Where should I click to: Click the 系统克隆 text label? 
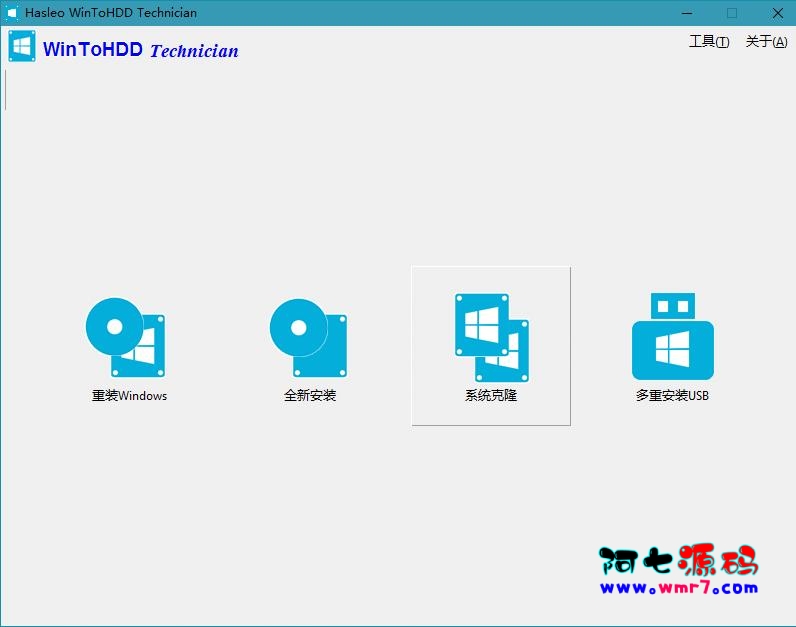(491, 395)
